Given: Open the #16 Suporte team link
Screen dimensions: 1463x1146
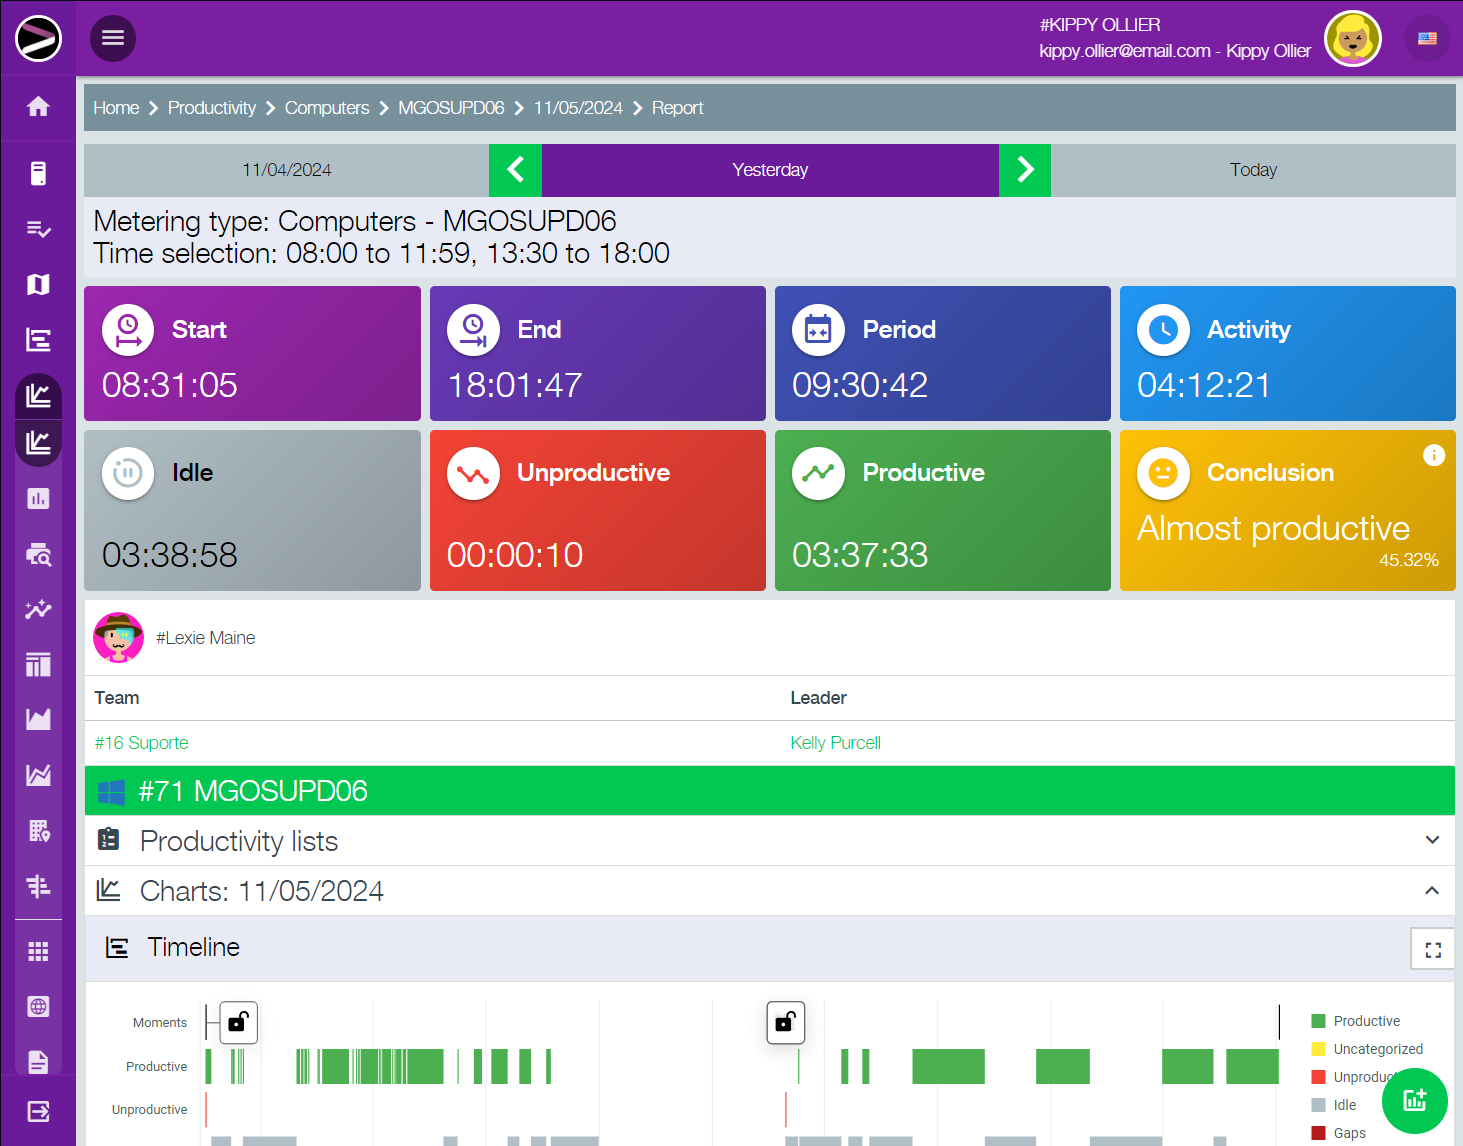Looking at the screenshot, I should (x=142, y=743).
